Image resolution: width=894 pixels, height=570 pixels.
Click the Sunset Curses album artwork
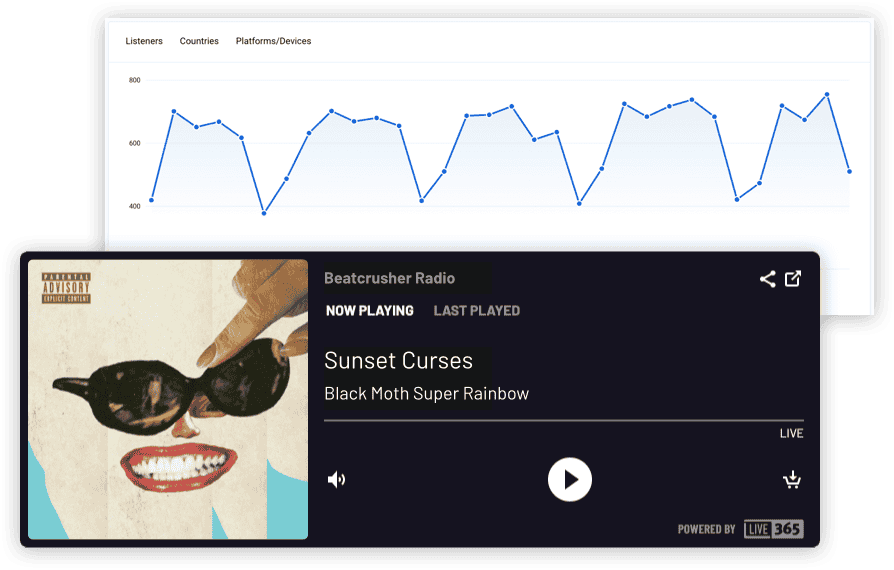tap(168, 400)
